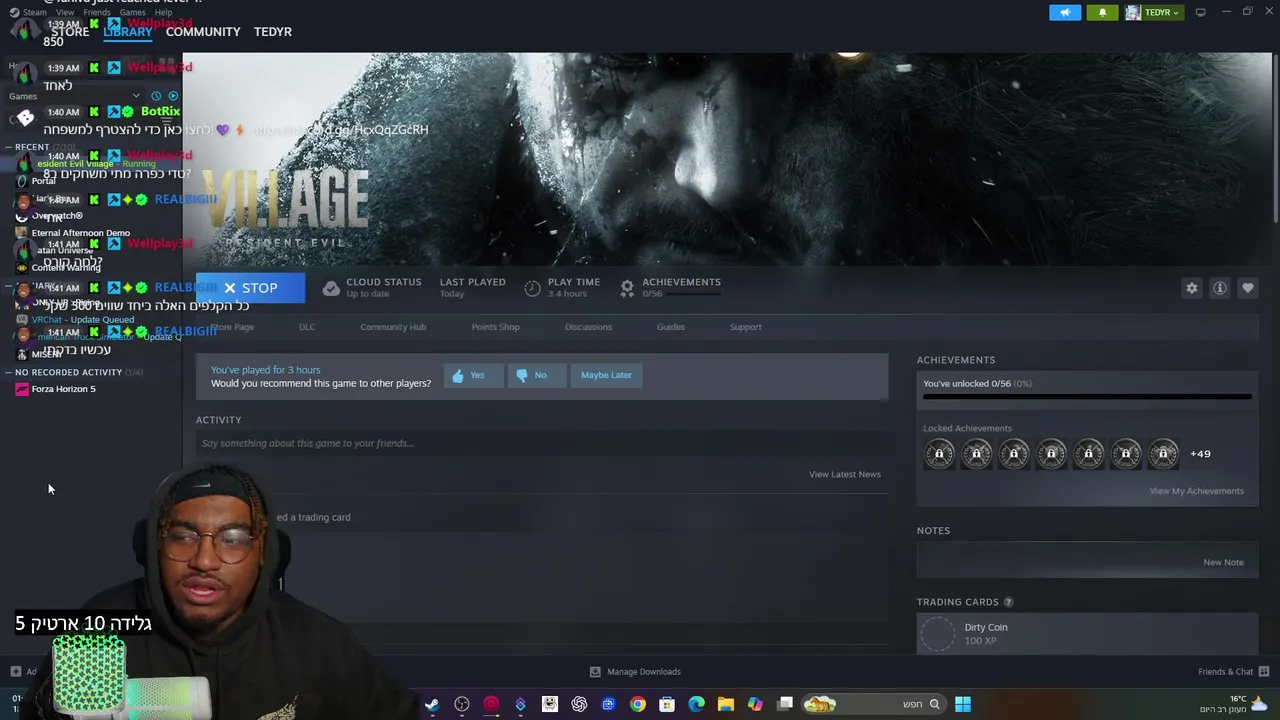Image resolution: width=1280 pixels, height=720 pixels.
Task: Open Manage Downloads
Action: click(636, 672)
